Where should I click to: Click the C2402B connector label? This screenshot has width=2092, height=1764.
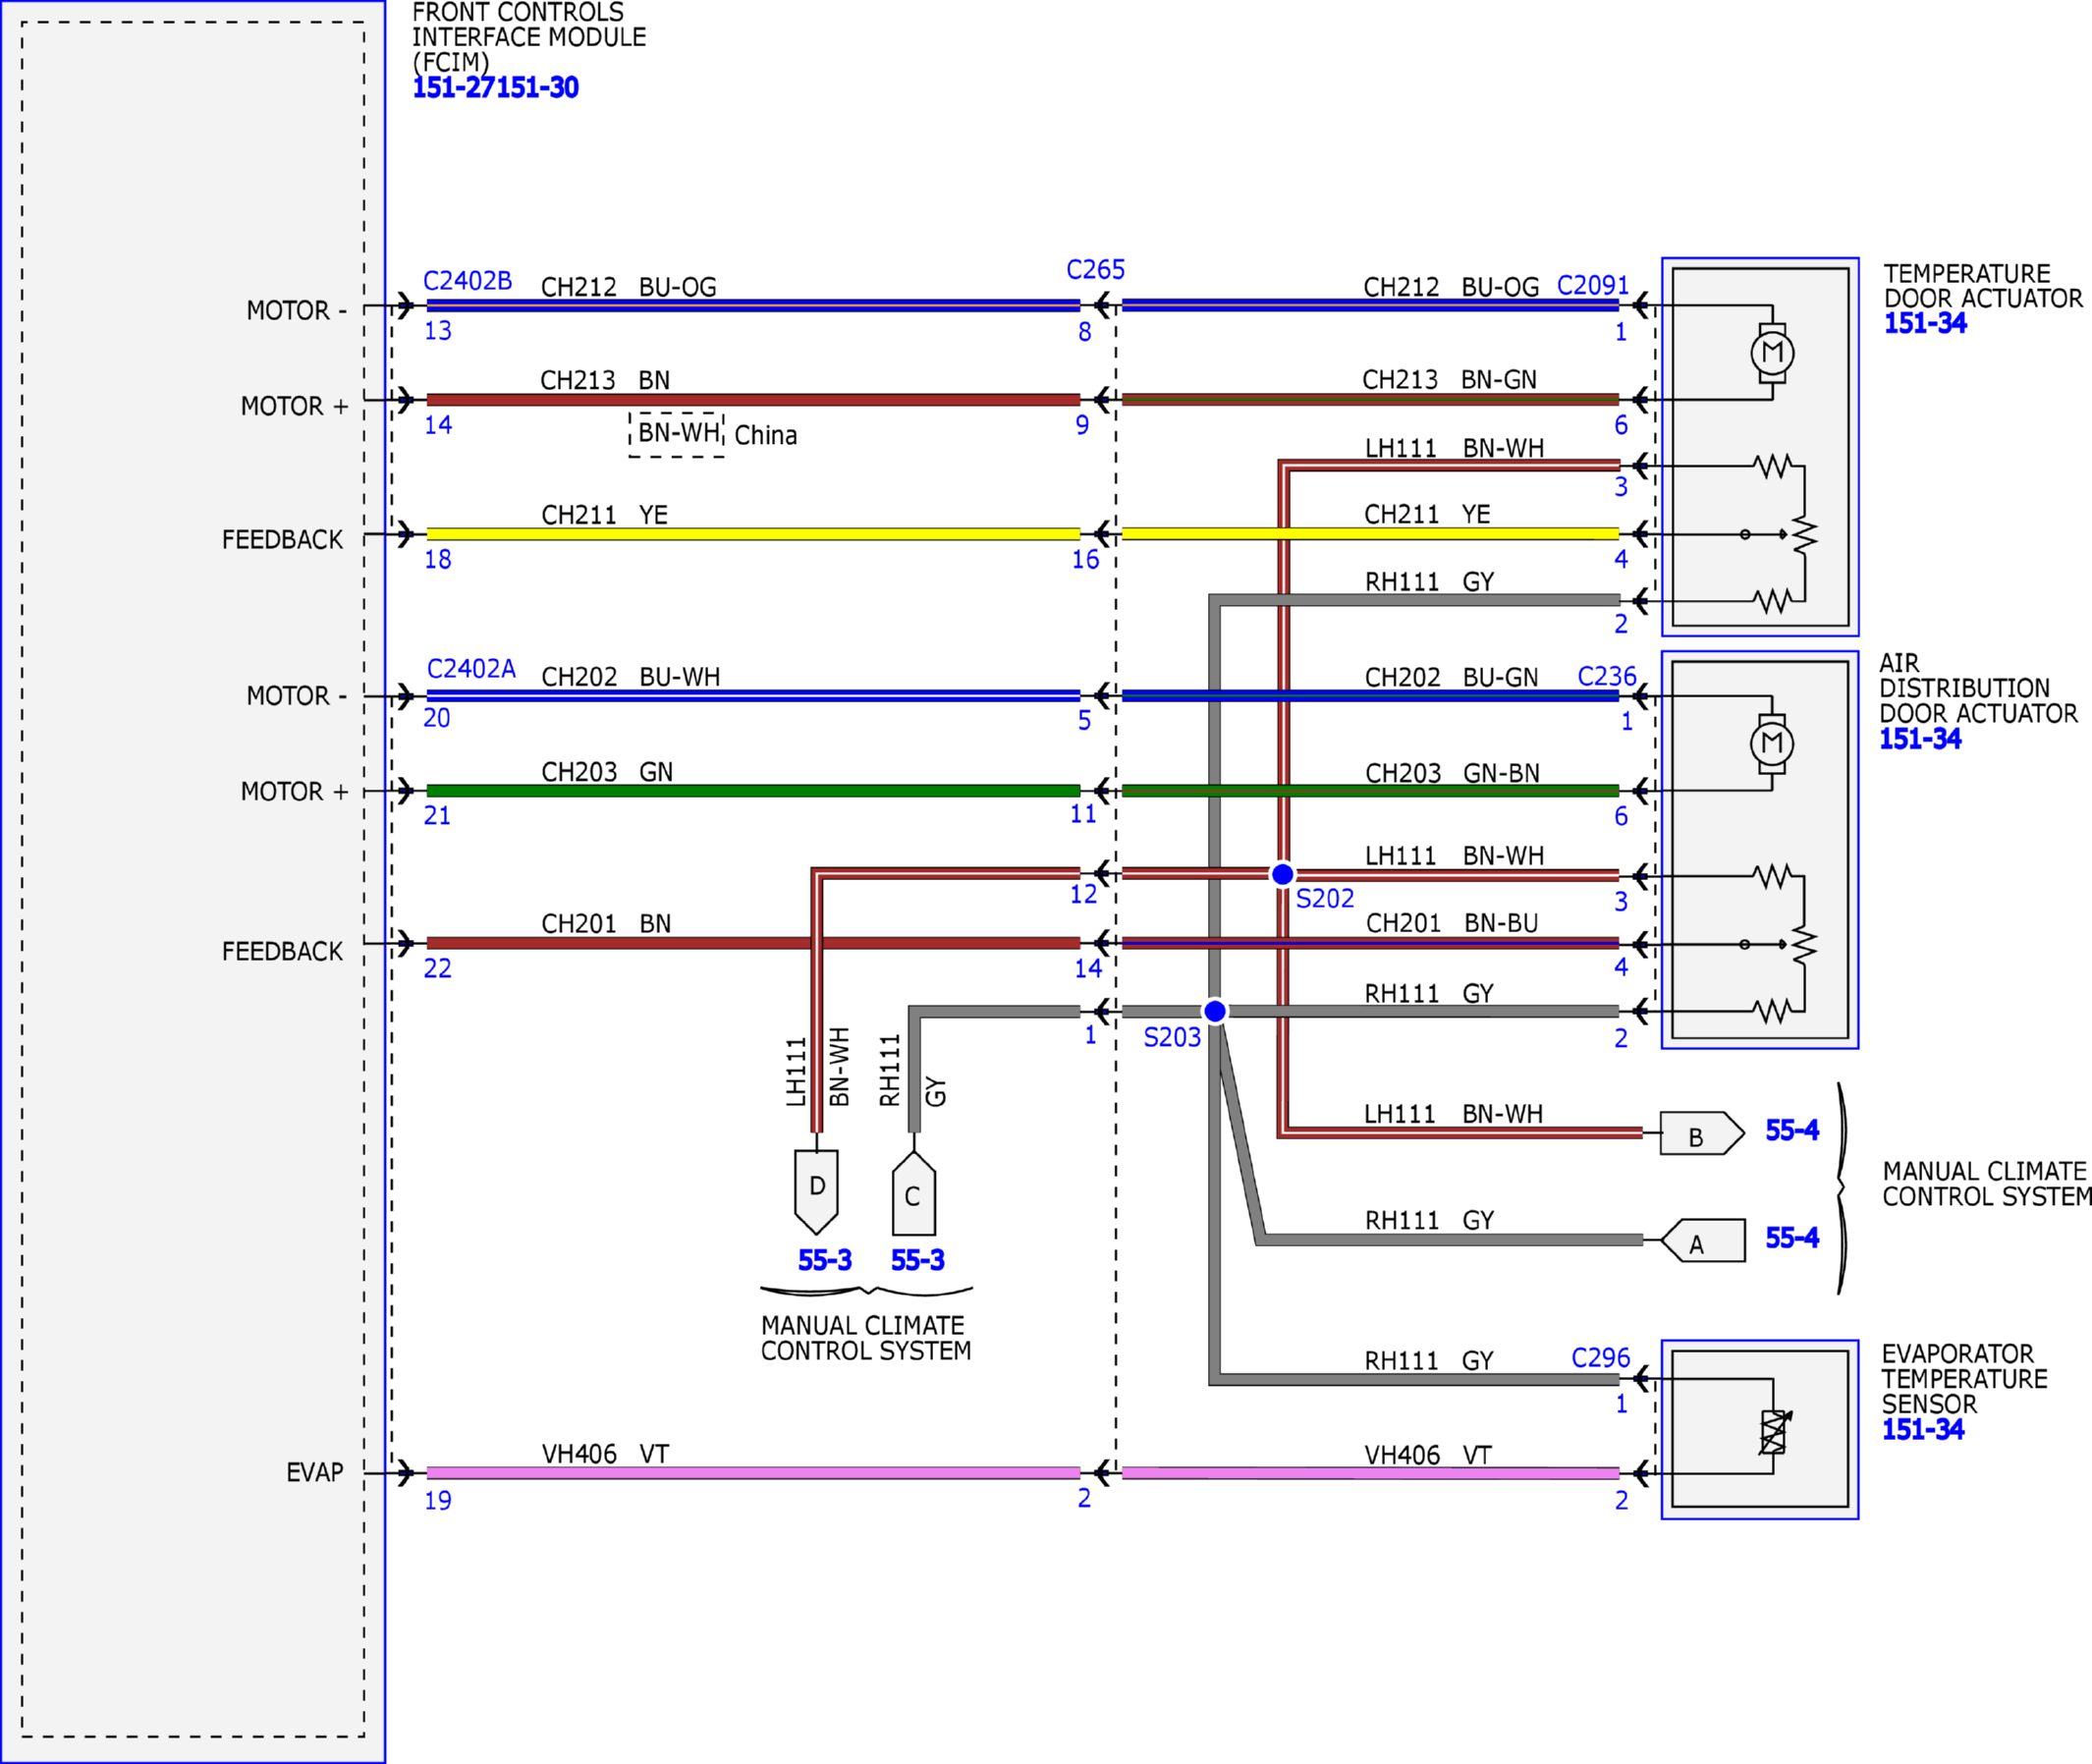tap(467, 281)
